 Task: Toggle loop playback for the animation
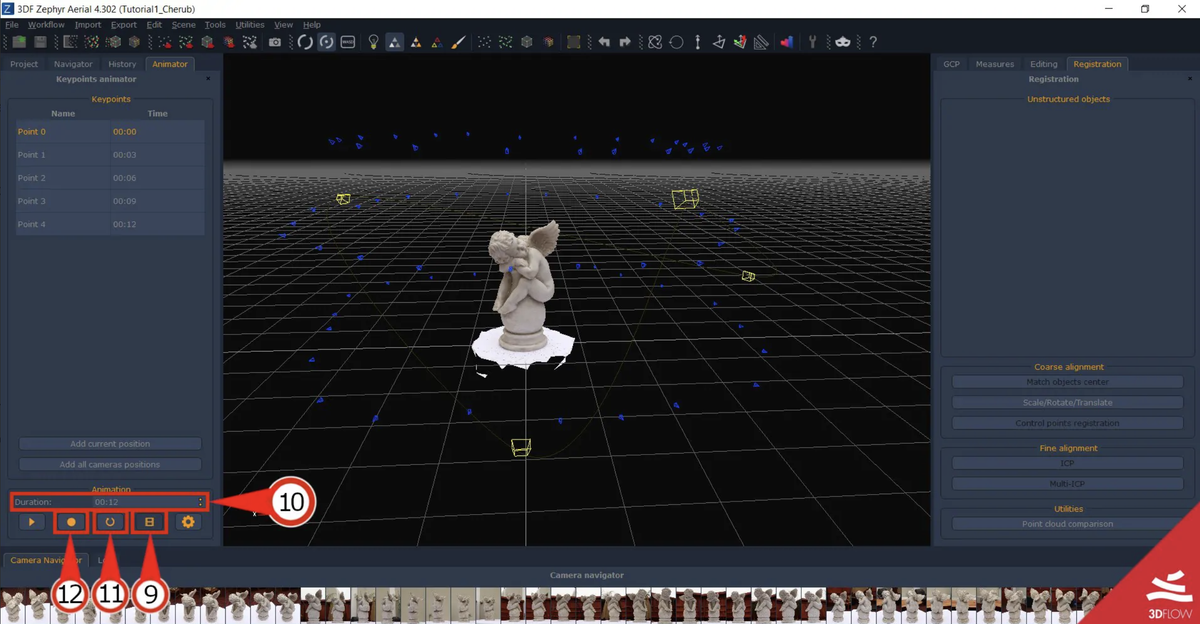coord(110,521)
